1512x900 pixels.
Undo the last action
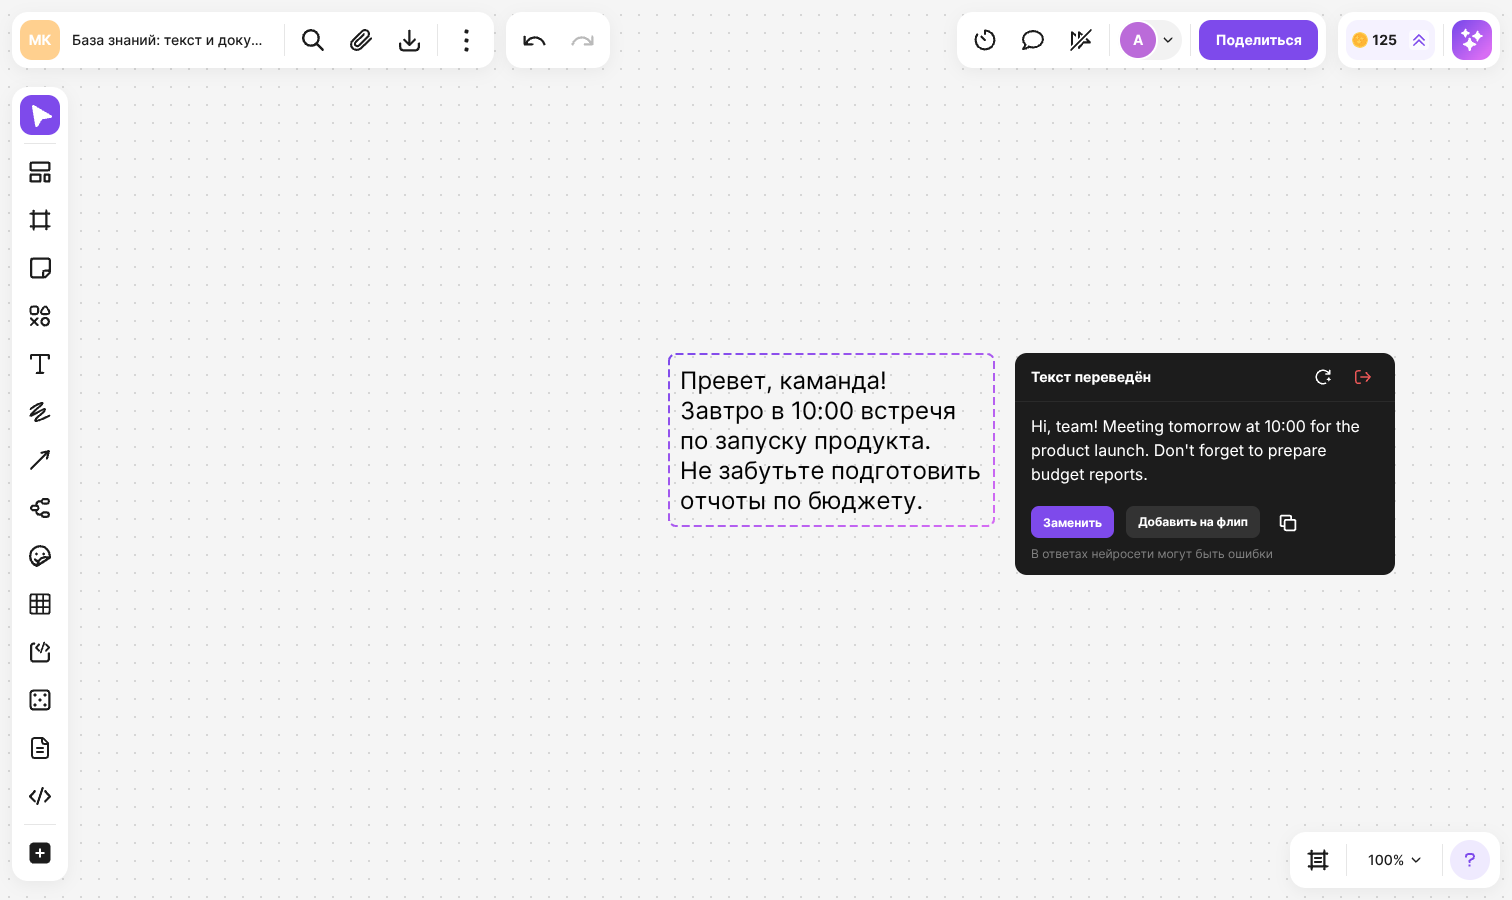pyautogui.click(x=534, y=40)
